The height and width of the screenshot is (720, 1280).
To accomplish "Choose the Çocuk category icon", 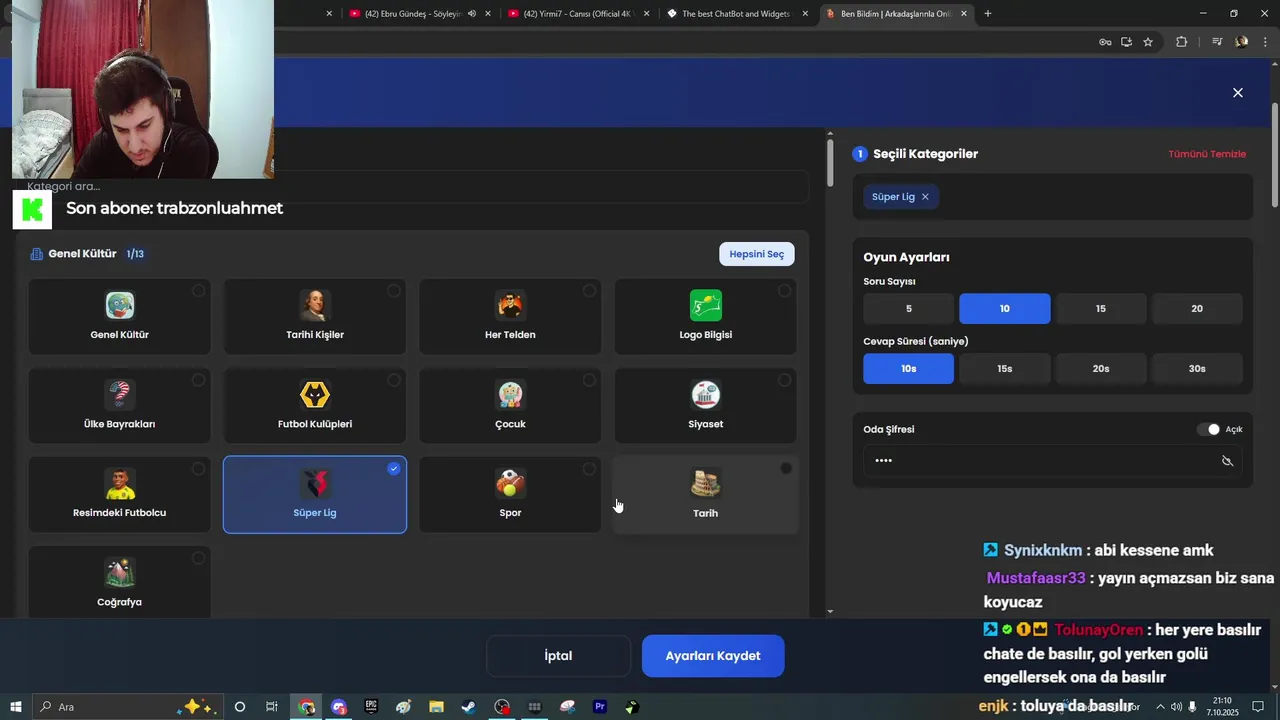I will (x=510, y=394).
